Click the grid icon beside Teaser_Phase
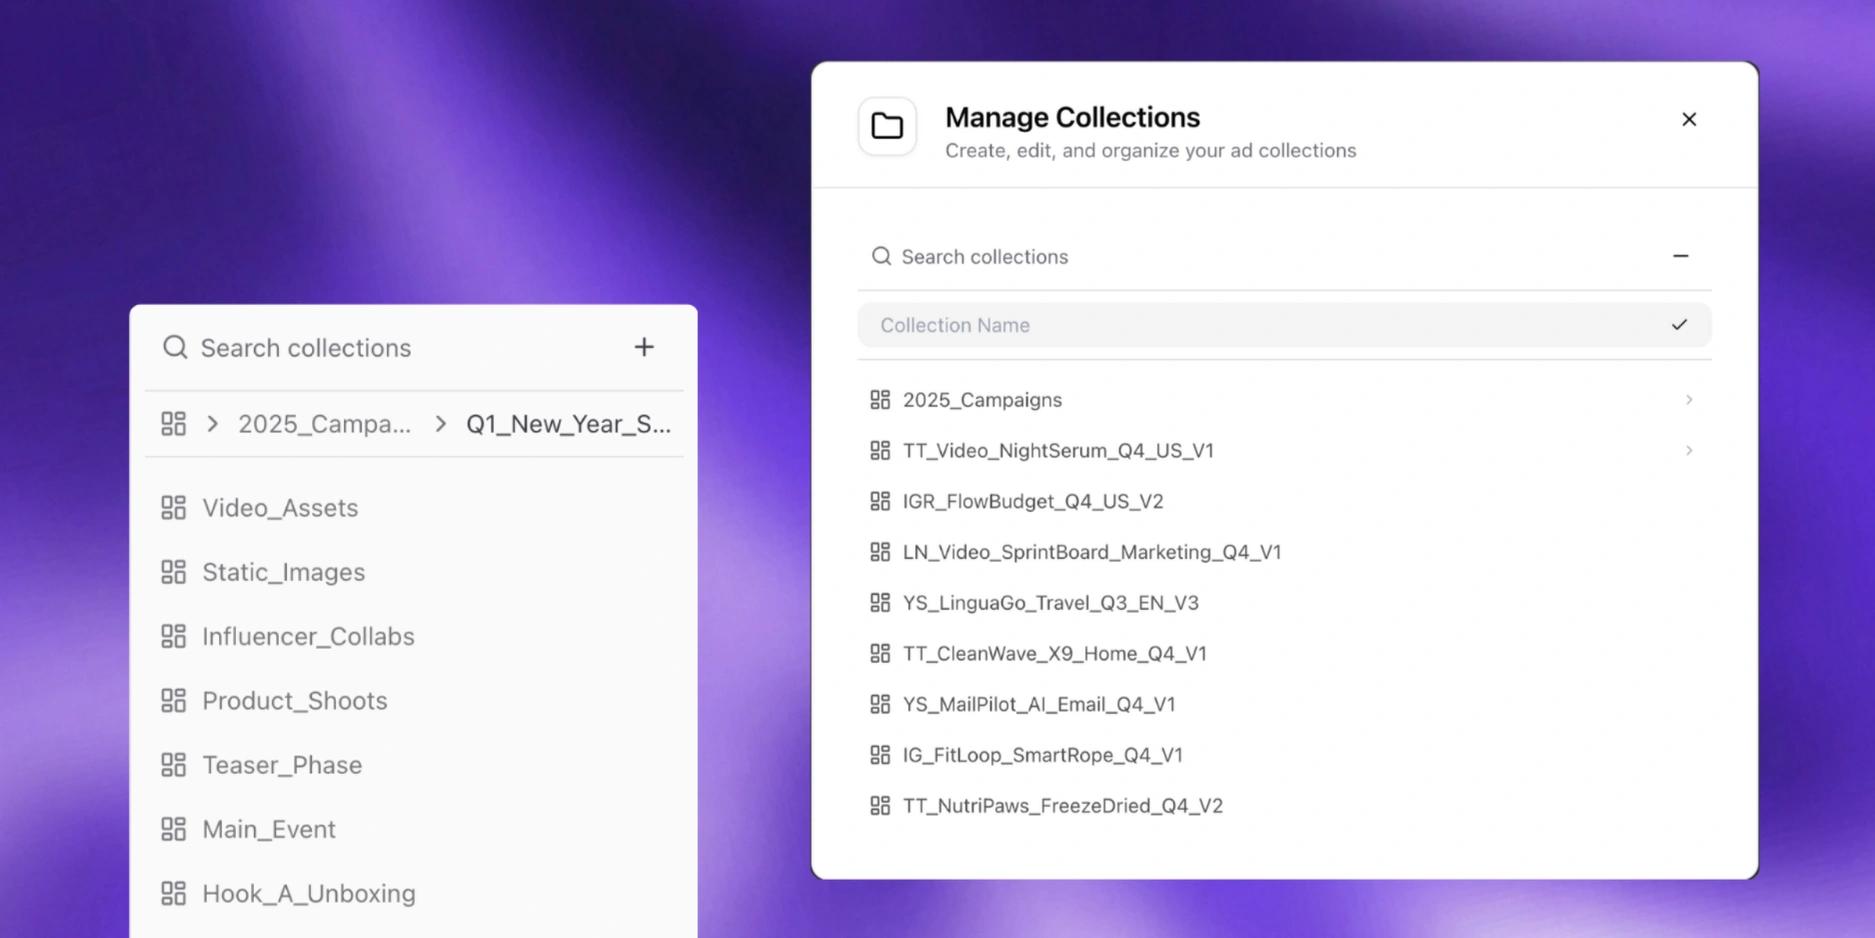This screenshot has width=1875, height=938. 174,764
